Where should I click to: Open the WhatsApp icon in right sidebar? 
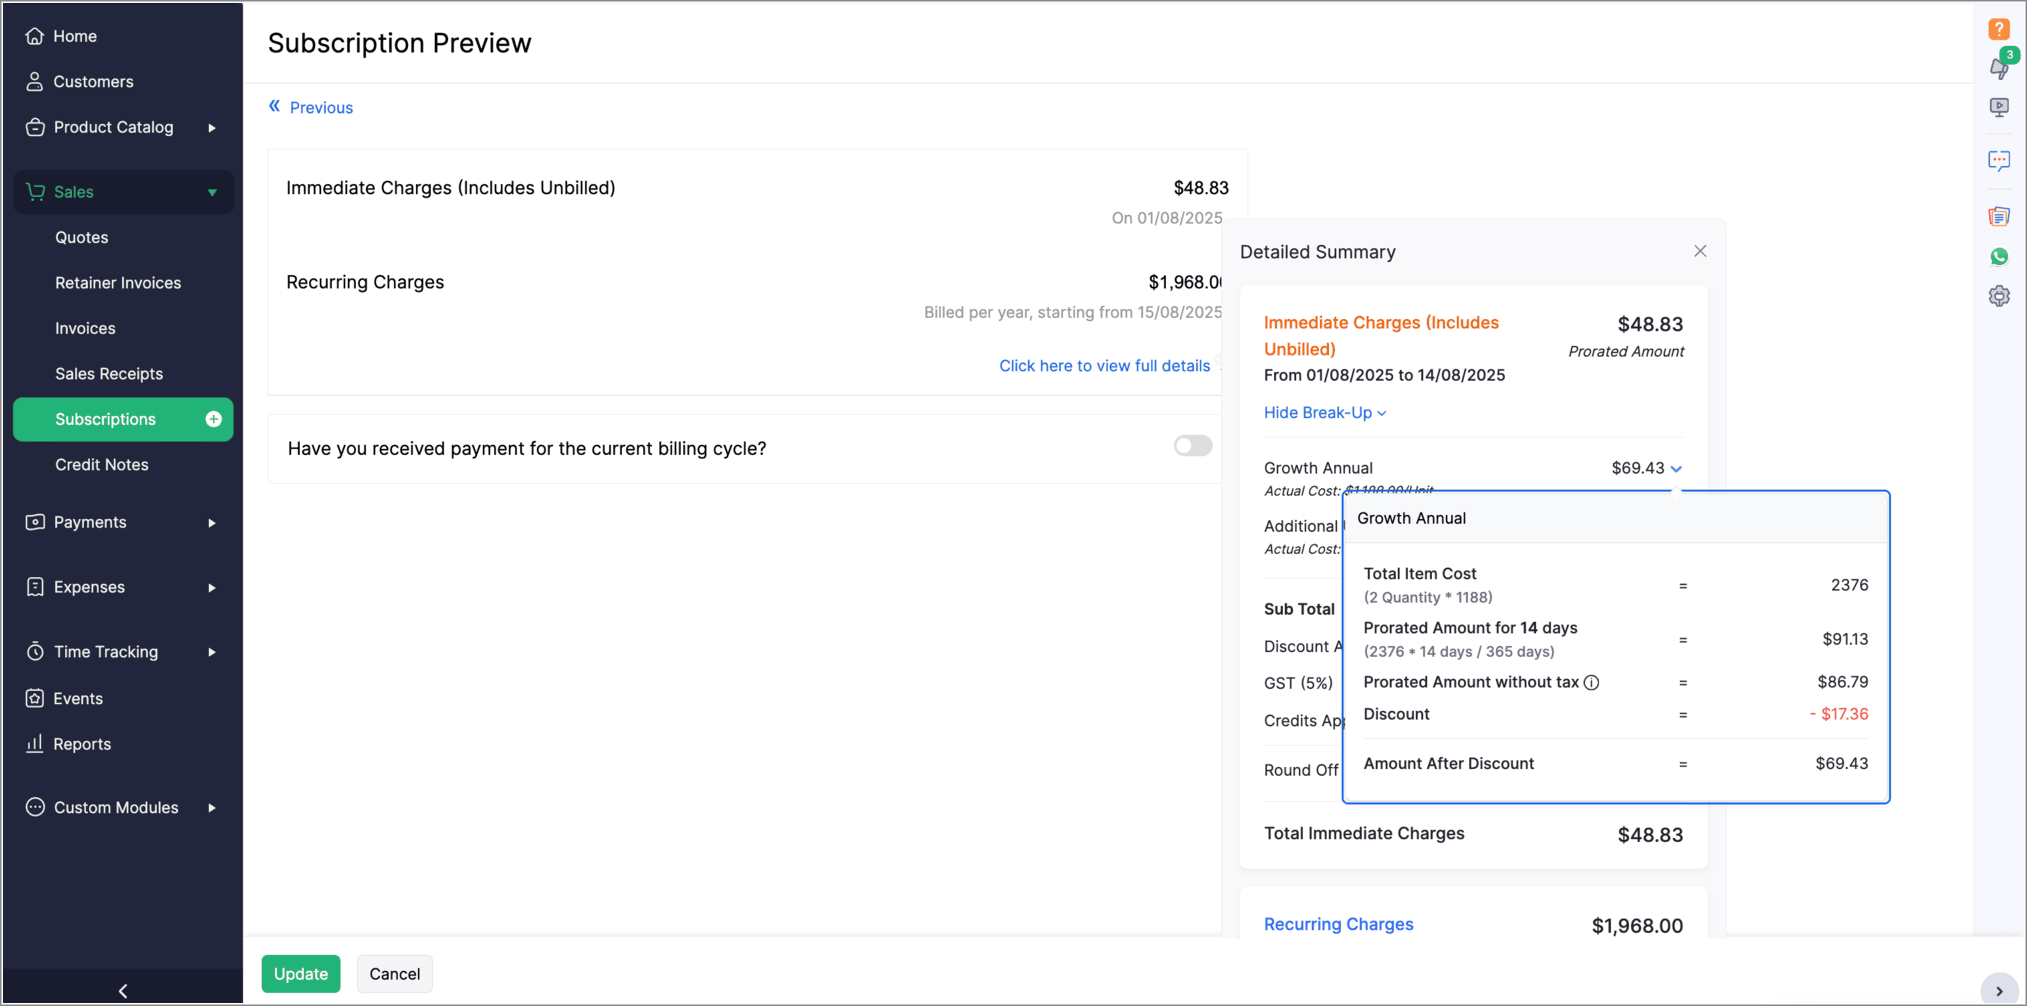1998,257
